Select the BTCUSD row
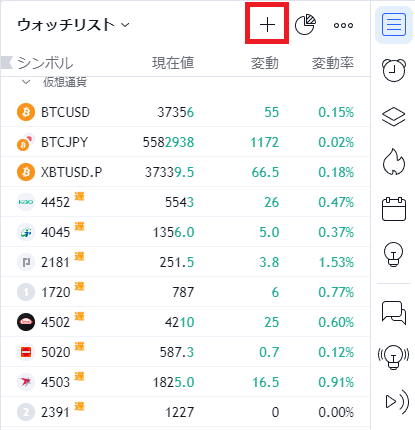Image resolution: width=415 pixels, height=430 pixels. point(185,112)
